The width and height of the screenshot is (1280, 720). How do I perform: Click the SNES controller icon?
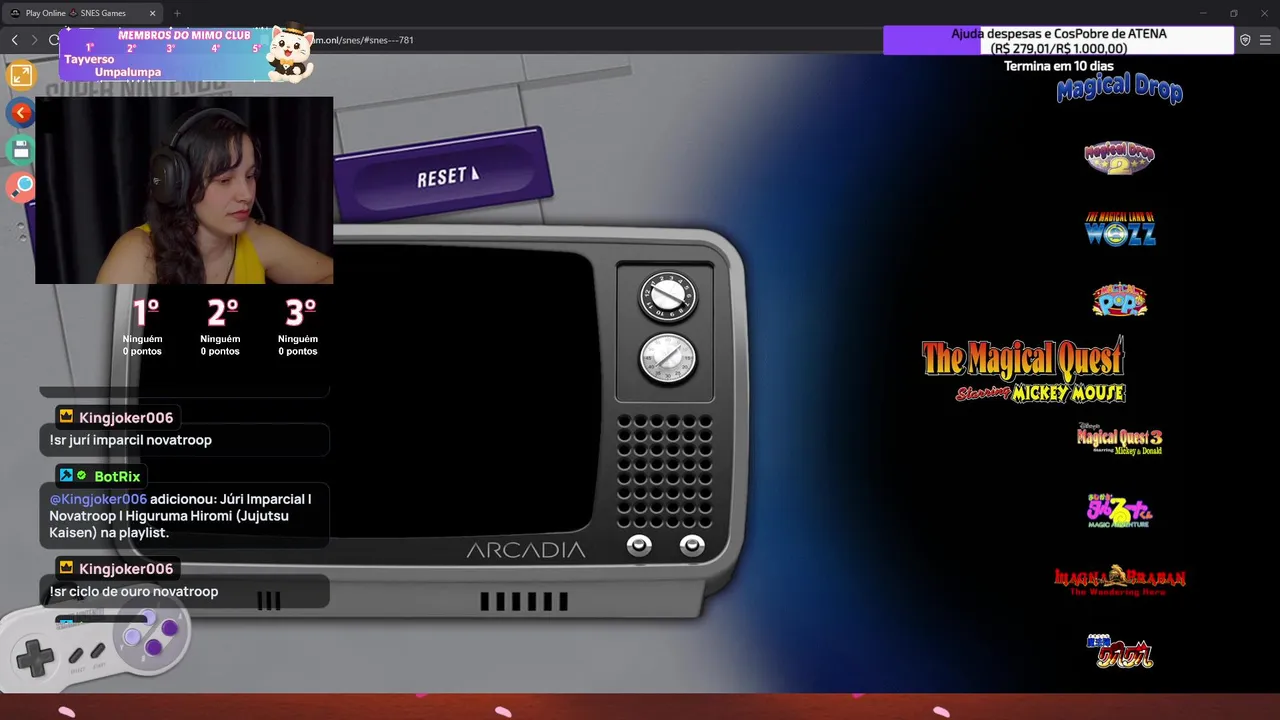(x=97, y=647)
